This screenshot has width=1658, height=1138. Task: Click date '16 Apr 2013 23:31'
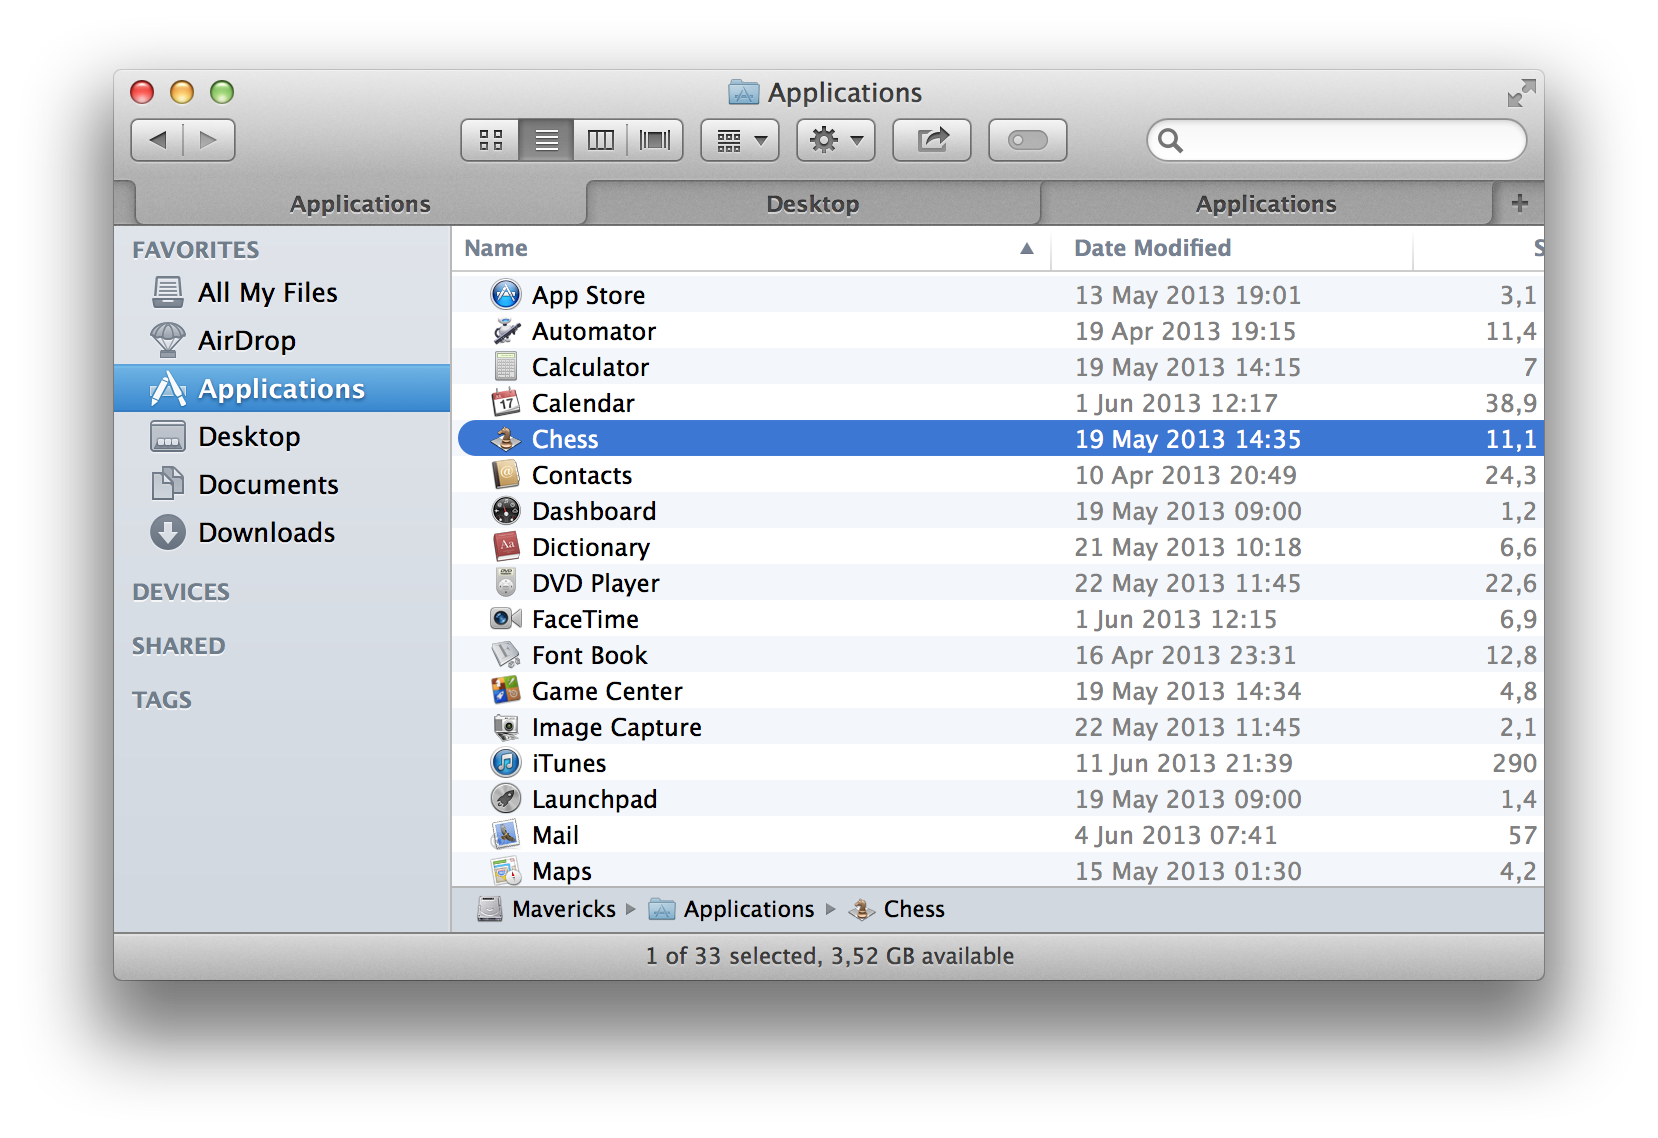(1185, 655)
